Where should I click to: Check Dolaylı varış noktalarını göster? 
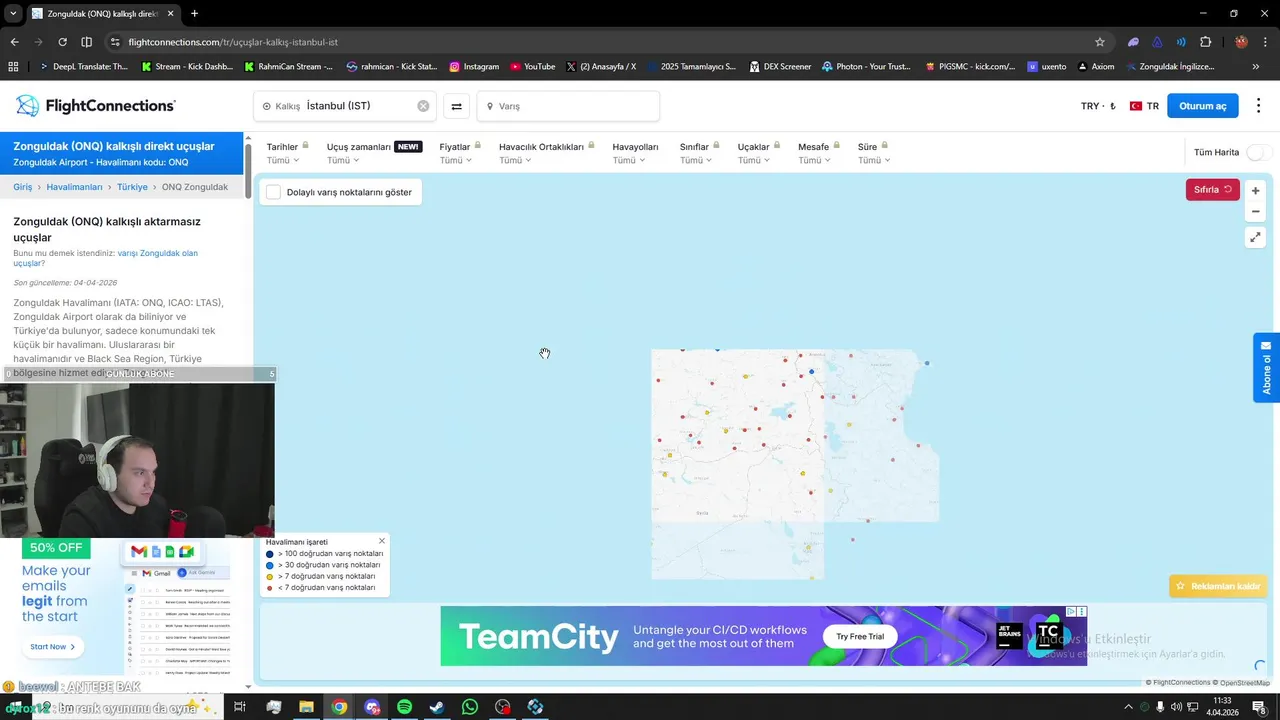coord(273,192)
